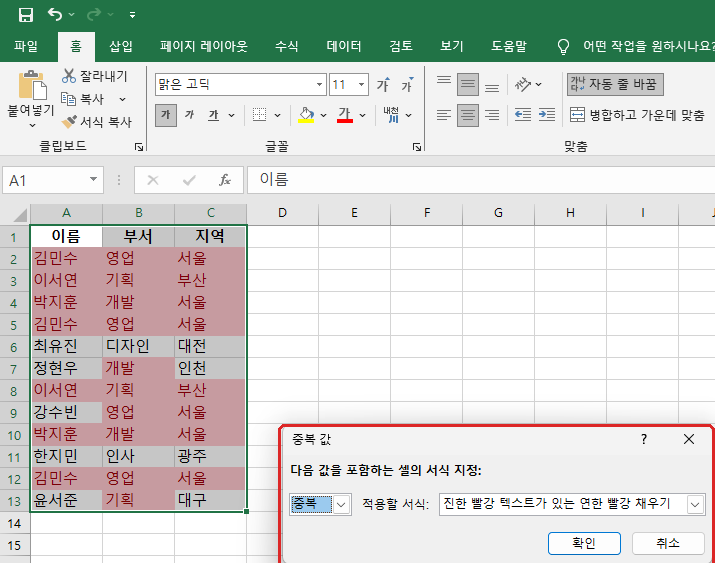The width and height of the screenshot is (715, 563).
Task: Increase font size with the larger 가 icon
Action: pyautogui.click(x=383, y=85)
